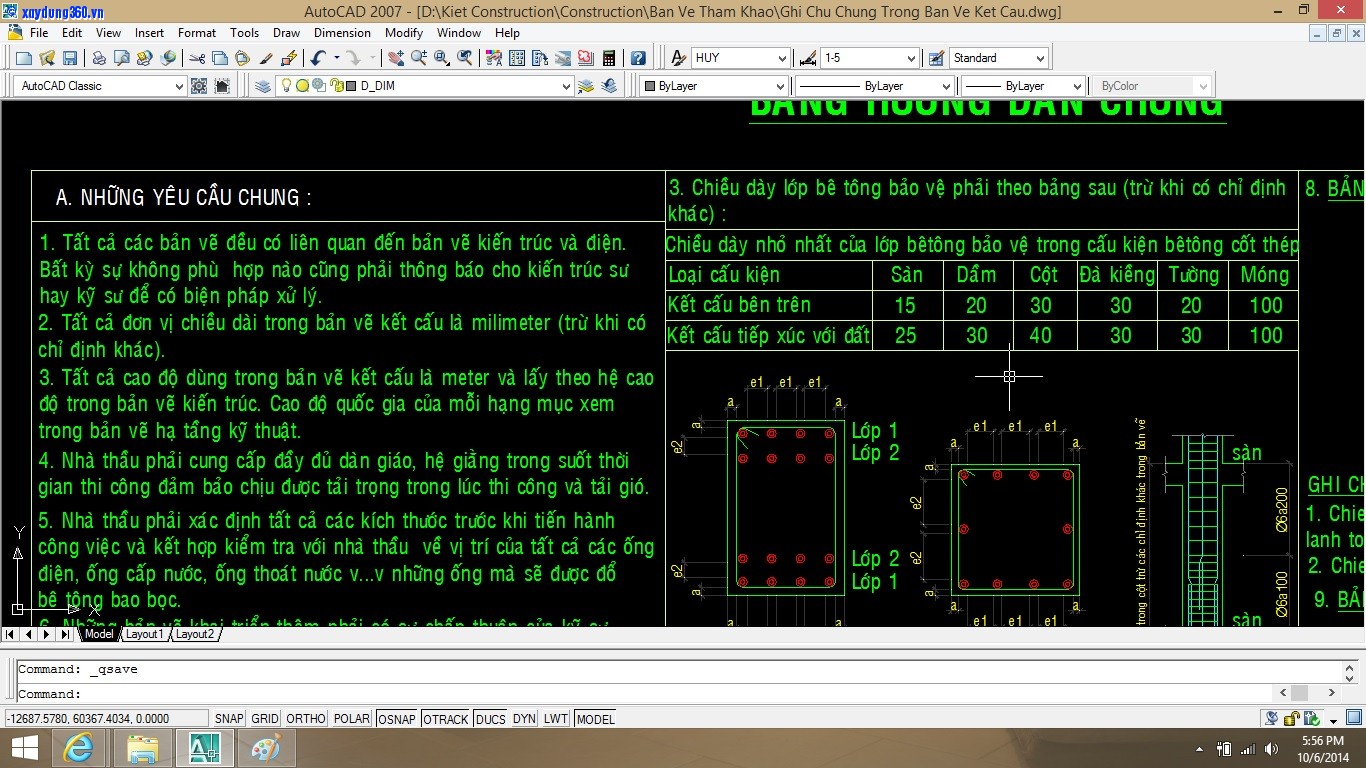Open File Explorer from the taskbar

[142, 748]
